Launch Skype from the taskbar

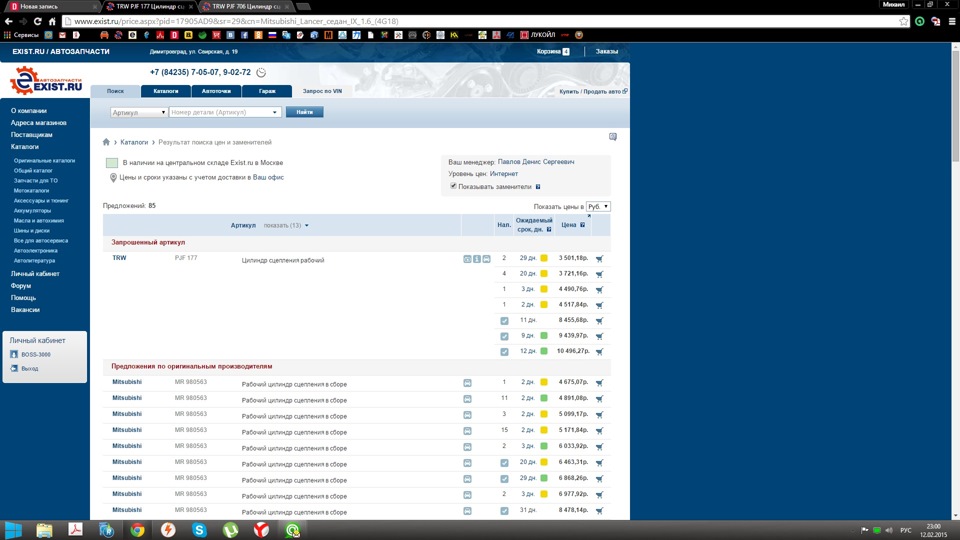pos(199,530)
